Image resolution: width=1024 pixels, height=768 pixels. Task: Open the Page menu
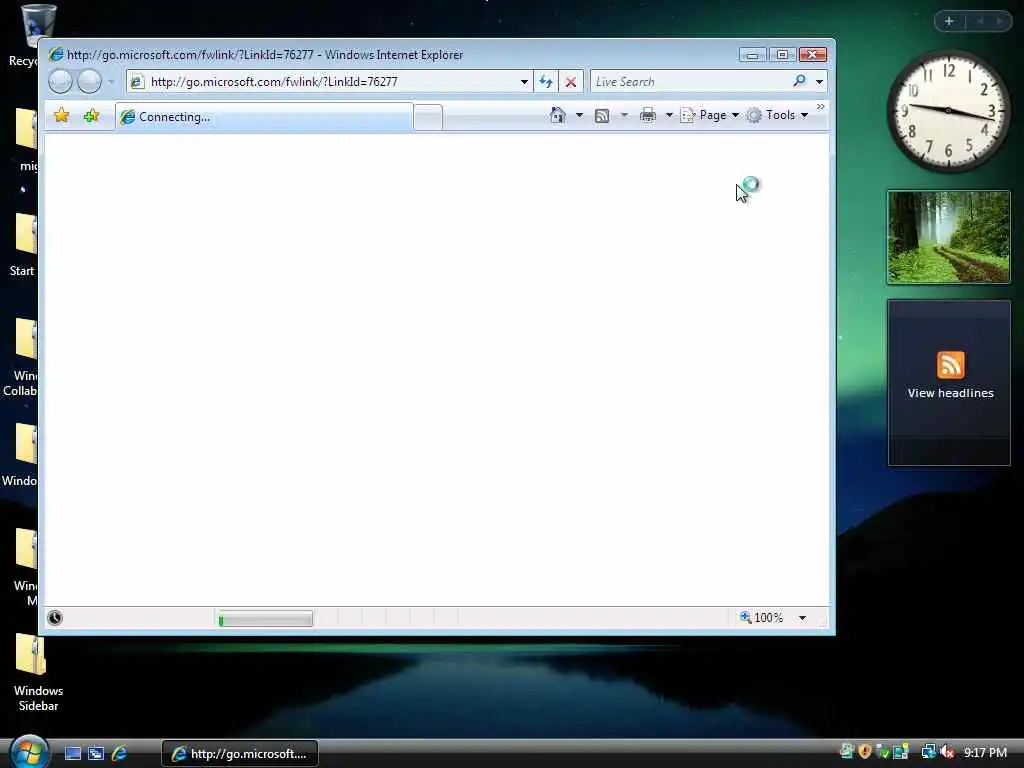click(709, 115)
